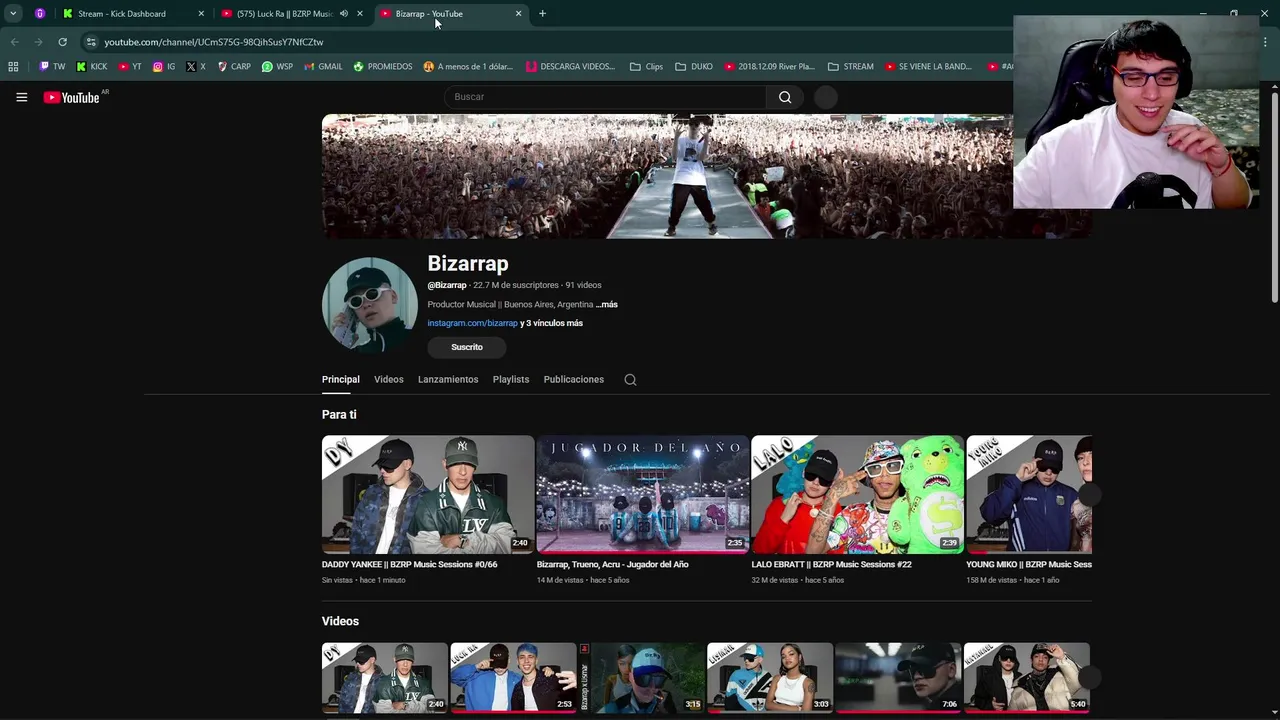
Task: Reload the current page
Action: (x=62, y=42)
